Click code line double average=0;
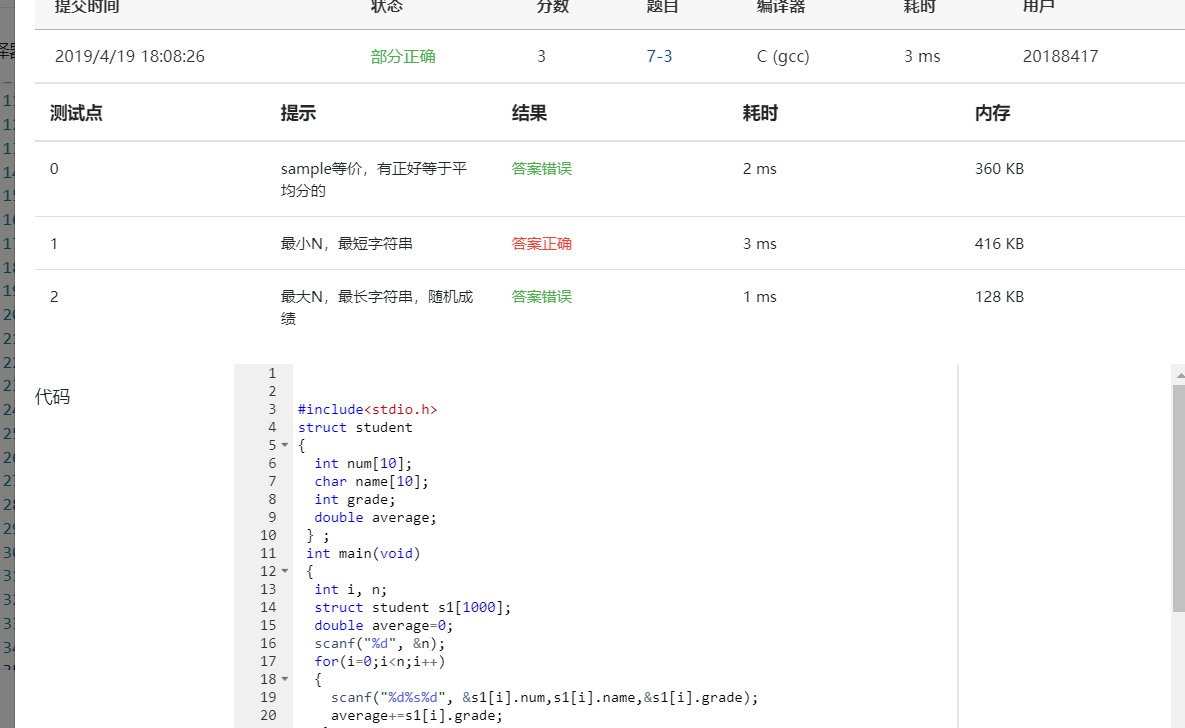 pos(384,625)
